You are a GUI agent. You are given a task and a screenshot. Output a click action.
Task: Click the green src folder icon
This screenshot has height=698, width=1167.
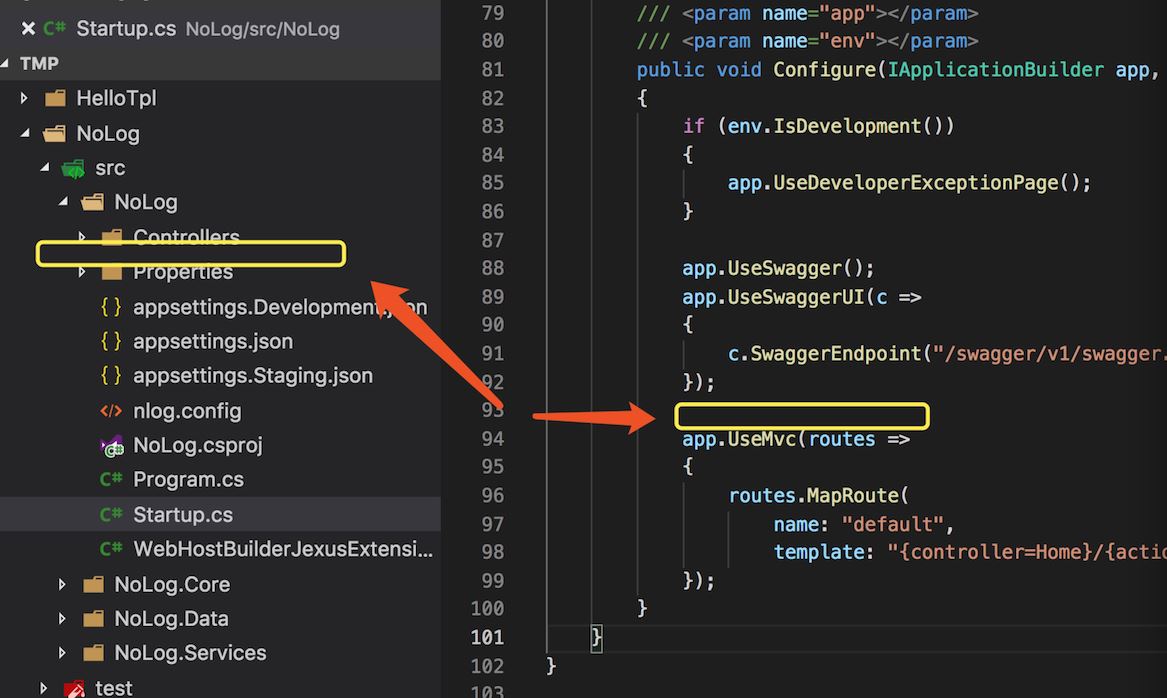pos(73,168)
